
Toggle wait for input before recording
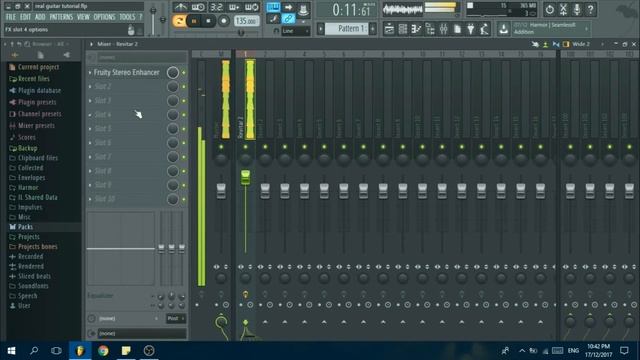coord(198,7)
